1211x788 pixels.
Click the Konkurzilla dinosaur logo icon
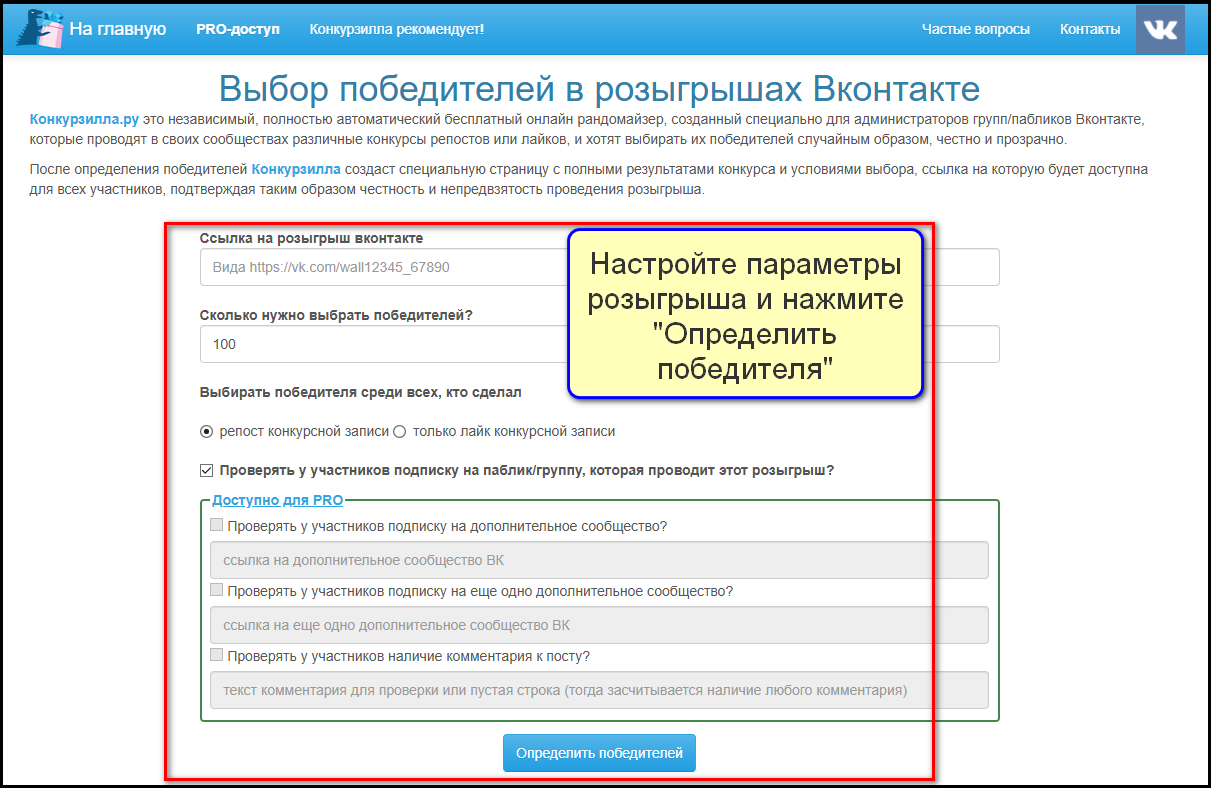pos(39,29)
